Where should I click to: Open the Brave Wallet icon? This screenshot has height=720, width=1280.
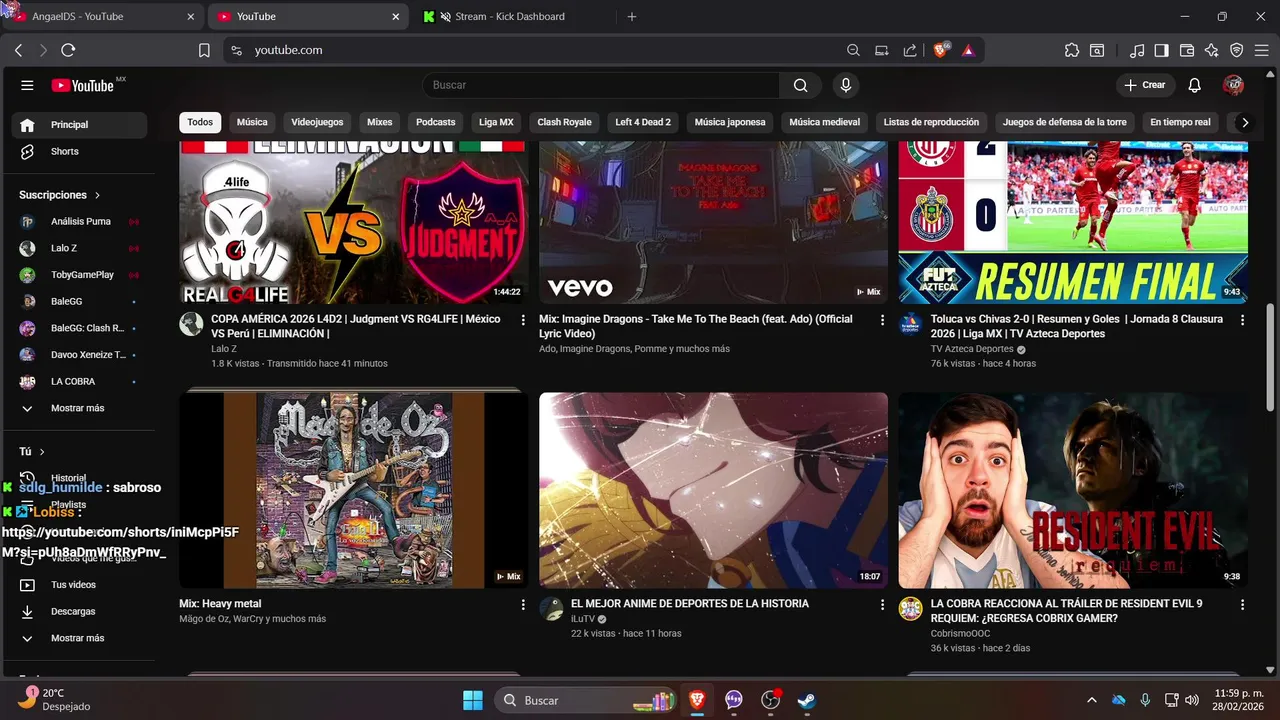[x=1187, y=50]
